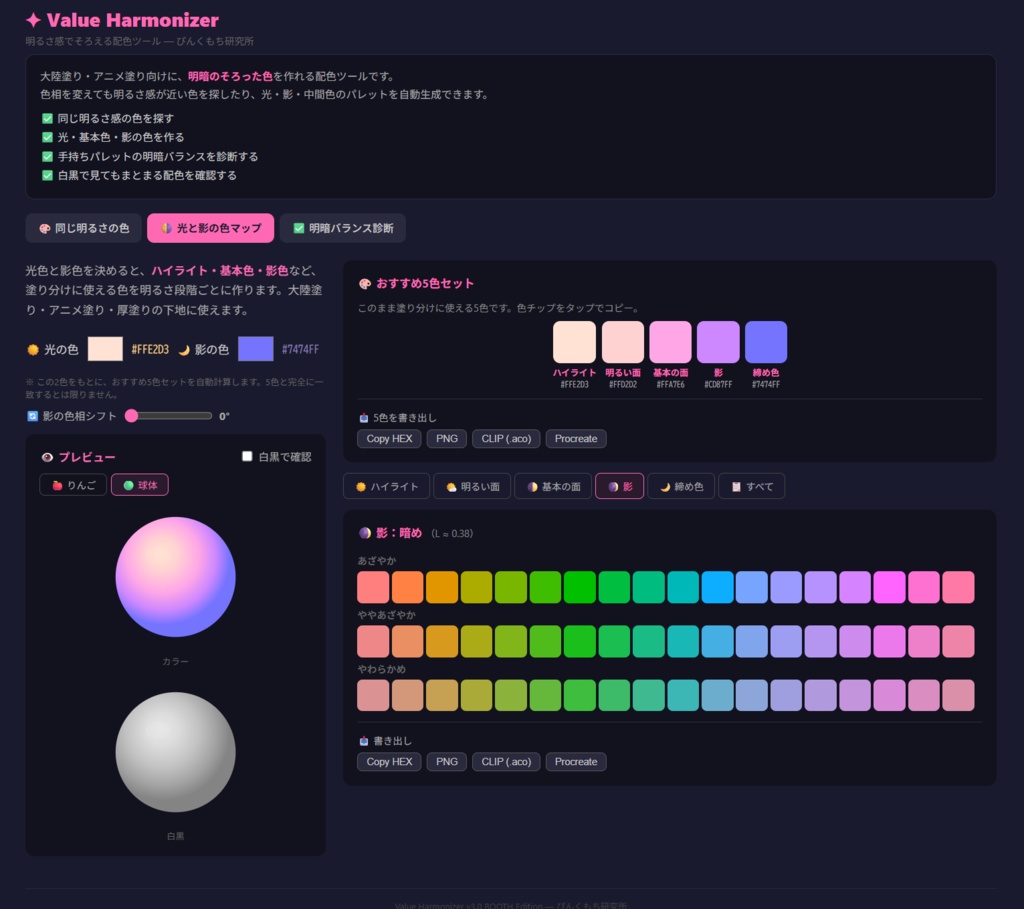Pick the first swatch in やわらかめ row
The height and width of the screenshot is (909, 1024).
[373, 695]
